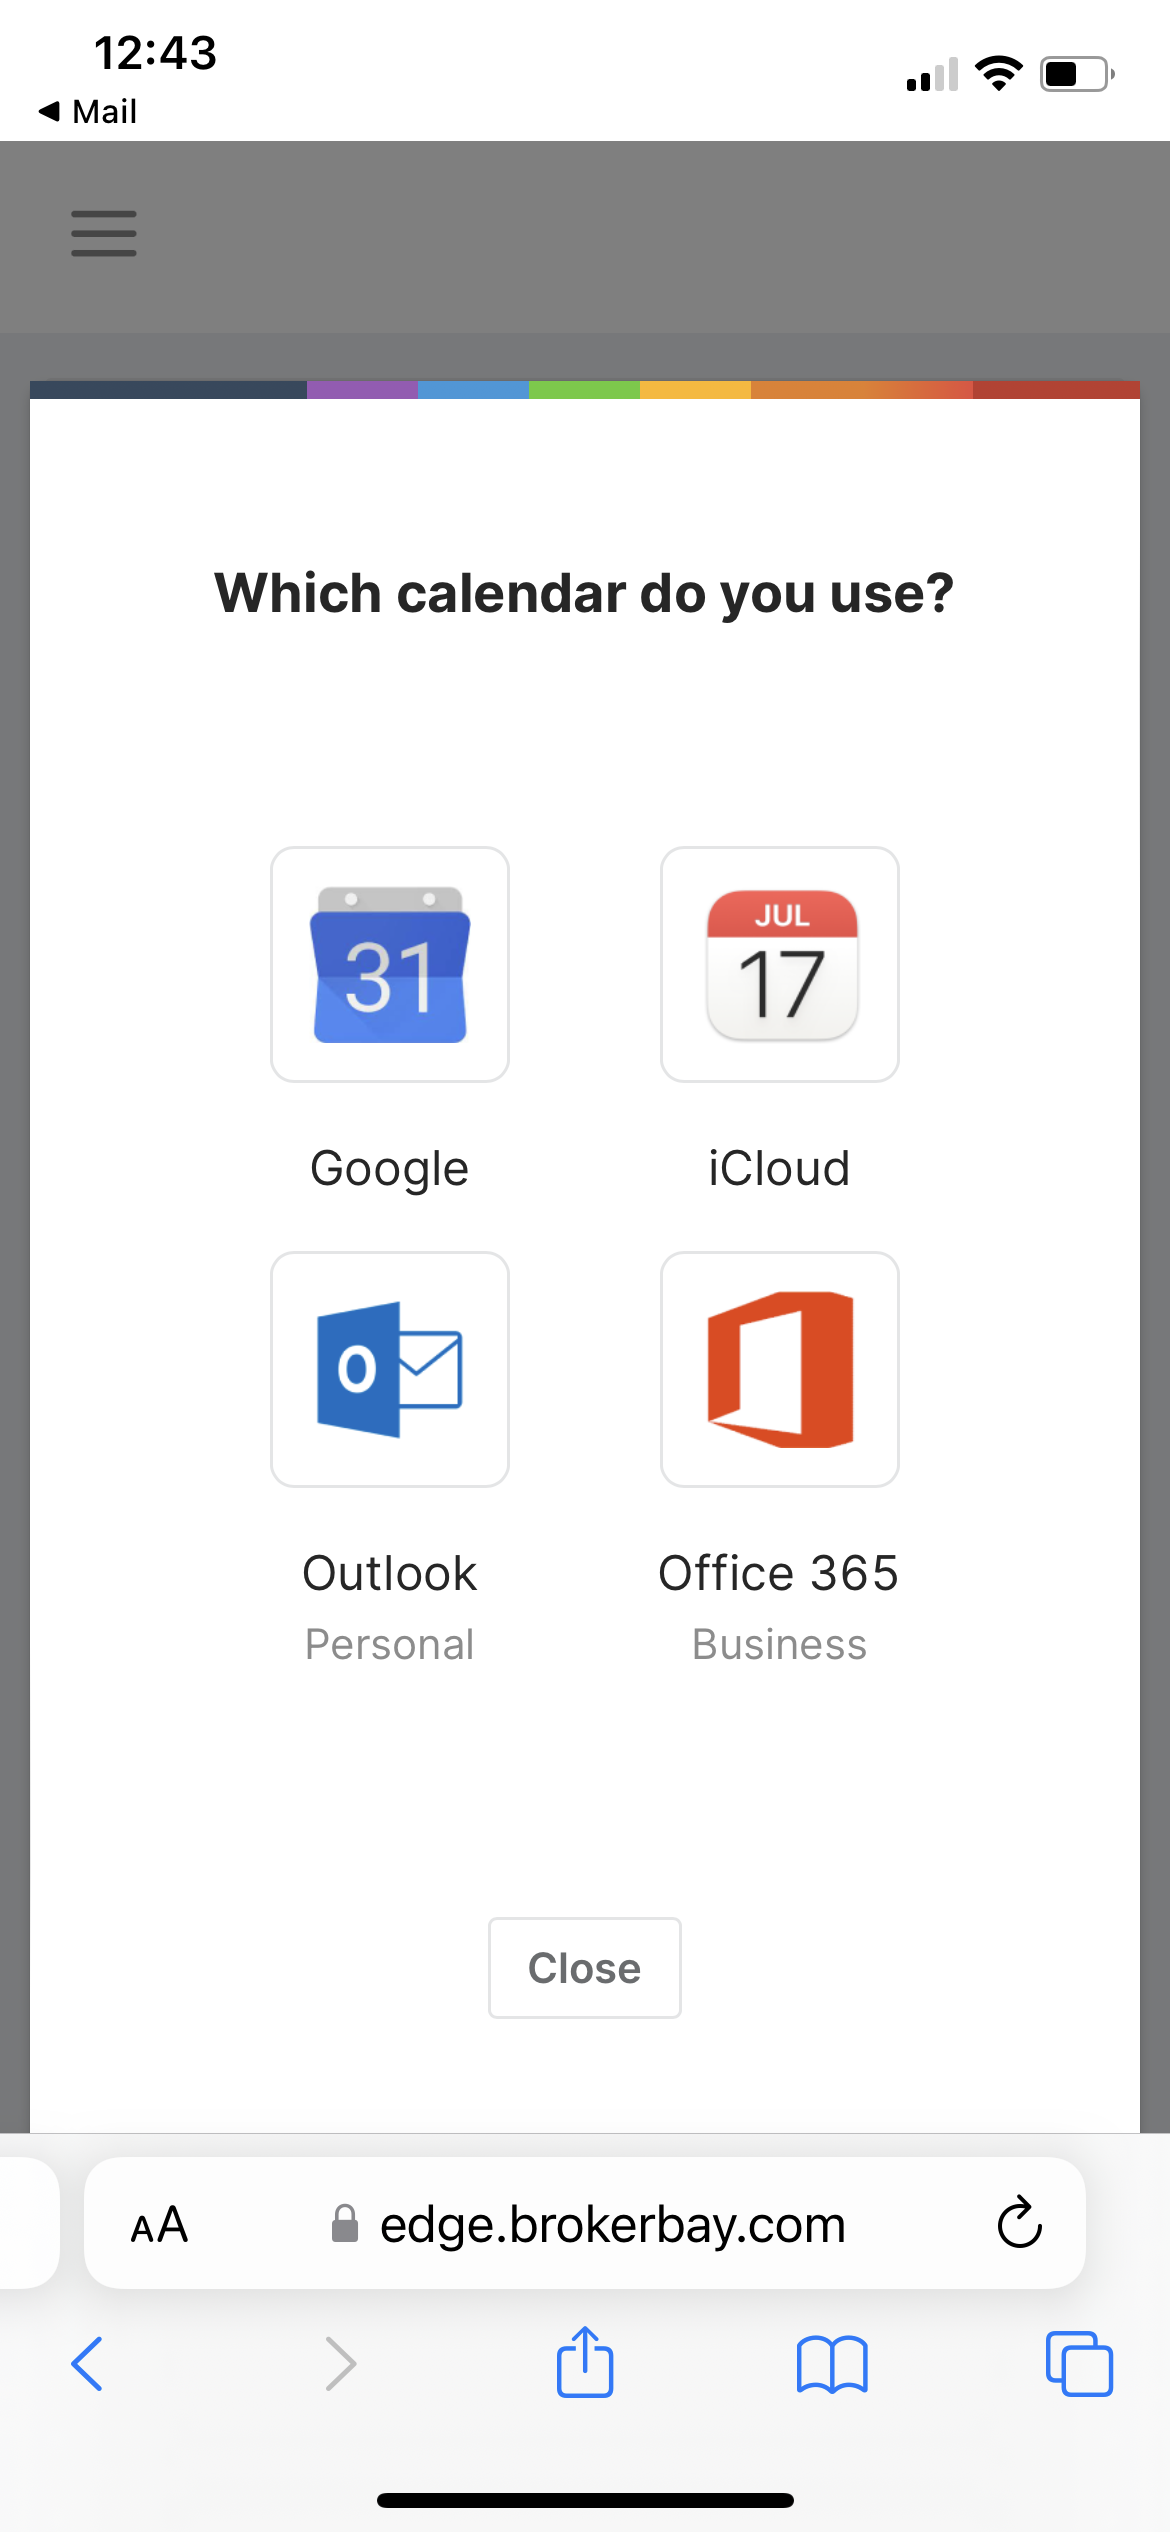Go forward in Safari history
Viewport: 1170px width, 2532px height.
tap(341, 2364)
